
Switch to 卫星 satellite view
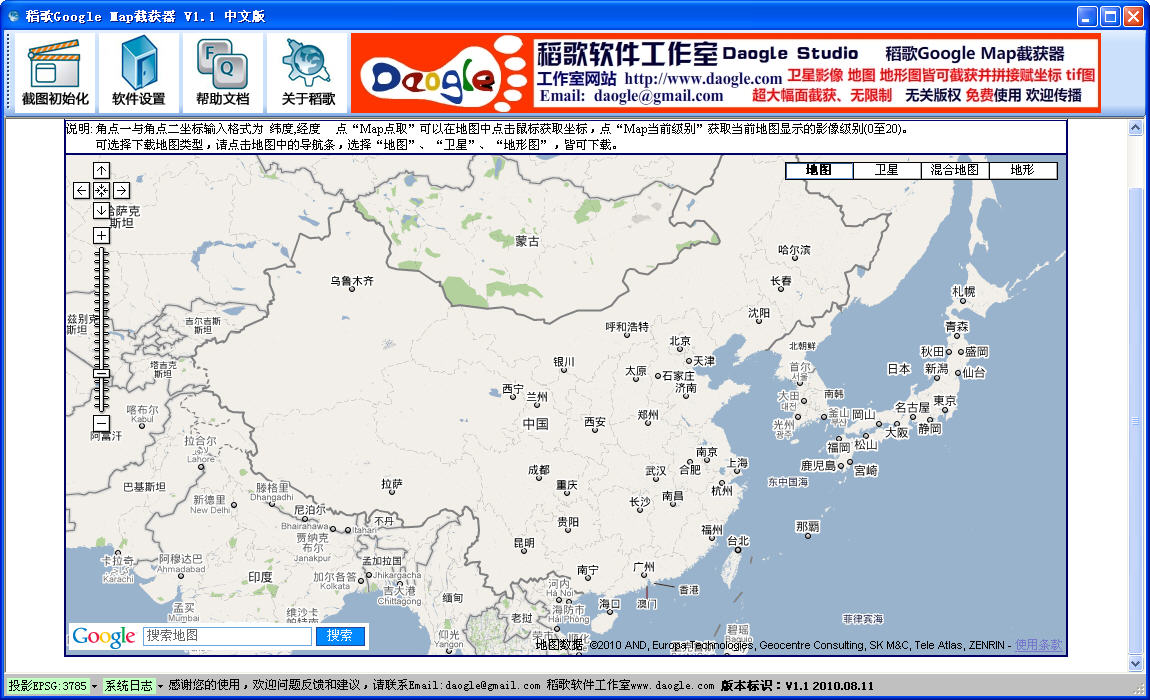pyautogui.click(x=887, y=170)
